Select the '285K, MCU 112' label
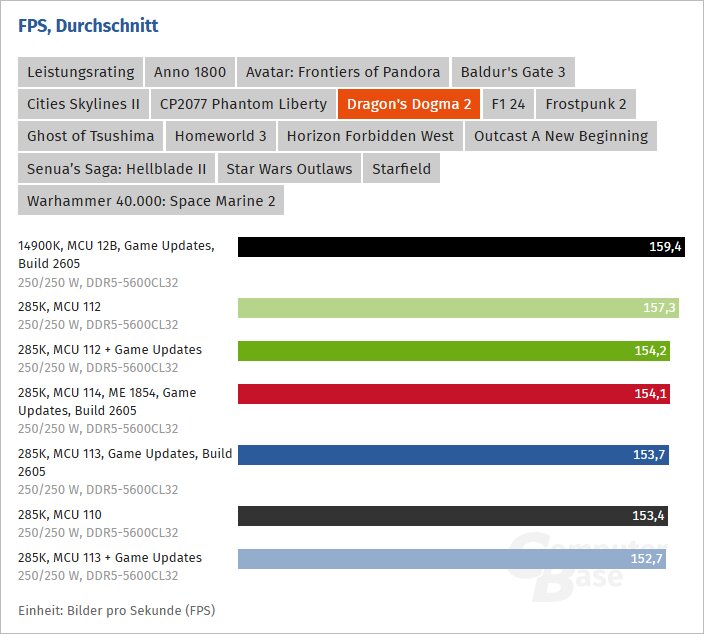The width and height of the screenshot is (705, 634). click(59, 307)
